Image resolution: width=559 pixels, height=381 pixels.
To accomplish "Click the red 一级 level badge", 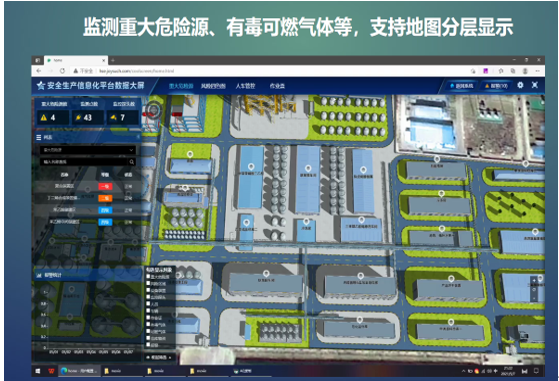I will [x=105, y=186].
